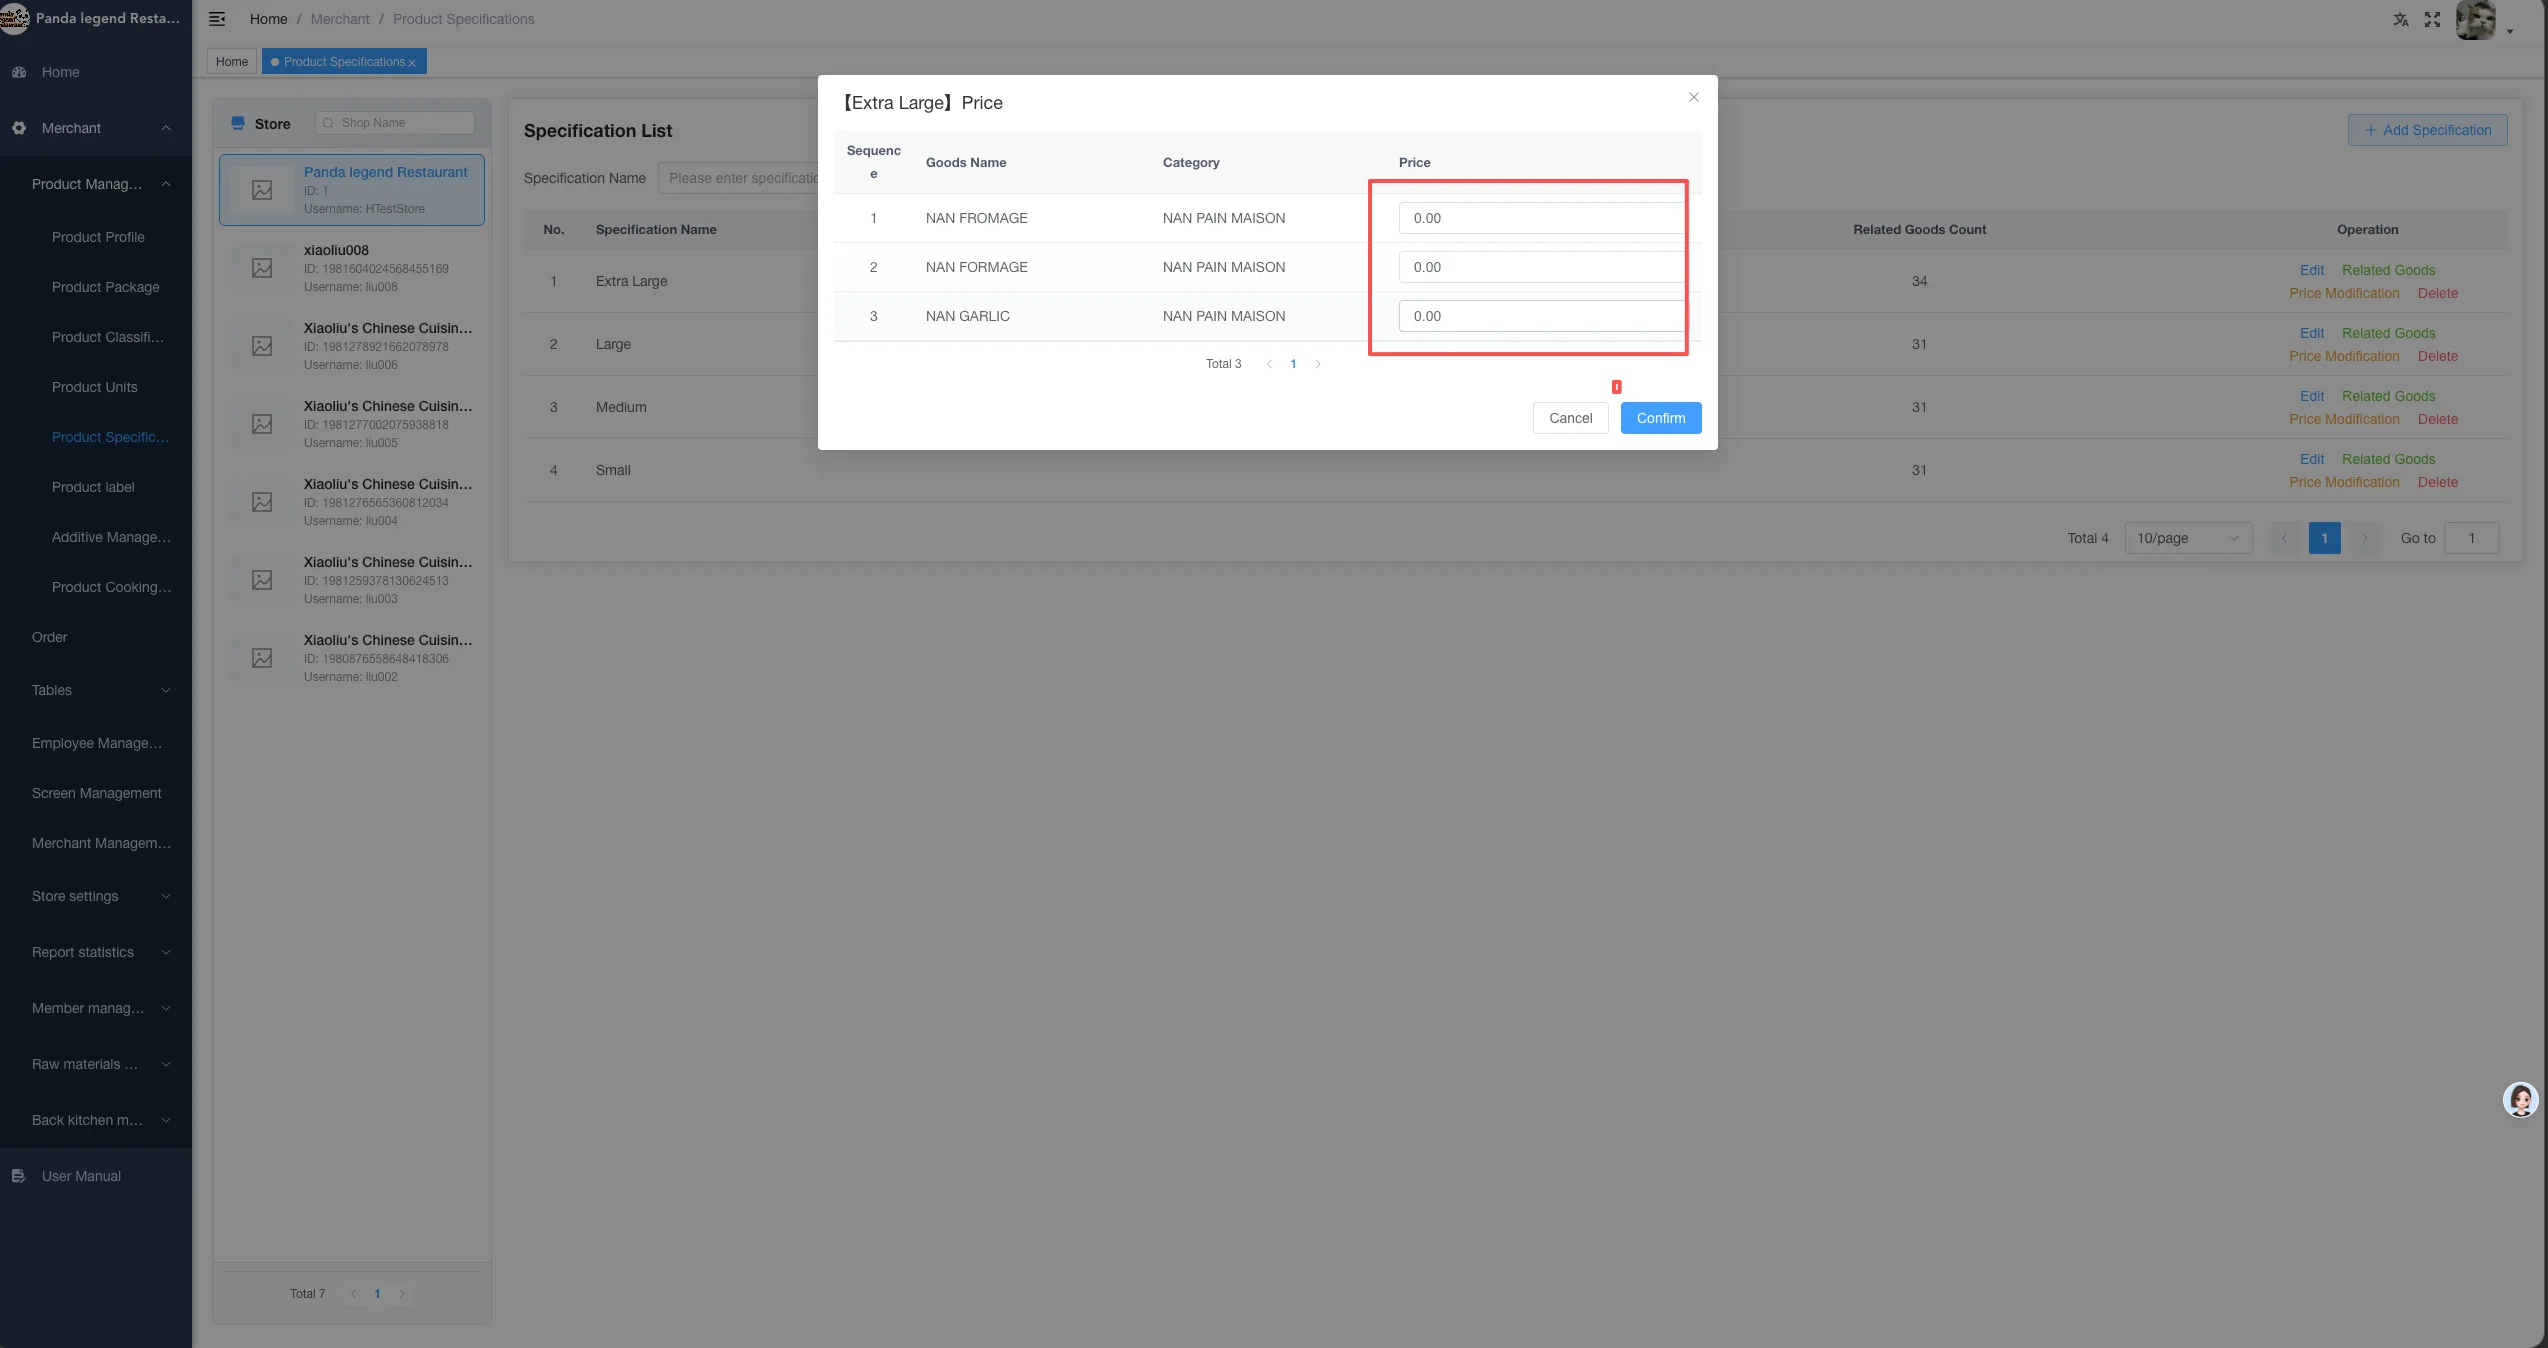The width and height of the screenshot is (2548, 1348).
Task: Click the Home breadcrumb link
Action: [268, 19]
